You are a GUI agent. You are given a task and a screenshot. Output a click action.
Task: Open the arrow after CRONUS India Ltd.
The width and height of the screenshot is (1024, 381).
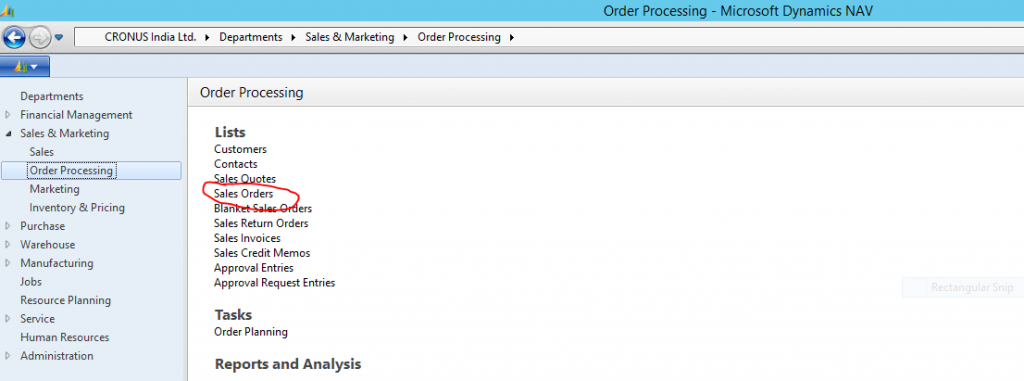tap(208, 37)
